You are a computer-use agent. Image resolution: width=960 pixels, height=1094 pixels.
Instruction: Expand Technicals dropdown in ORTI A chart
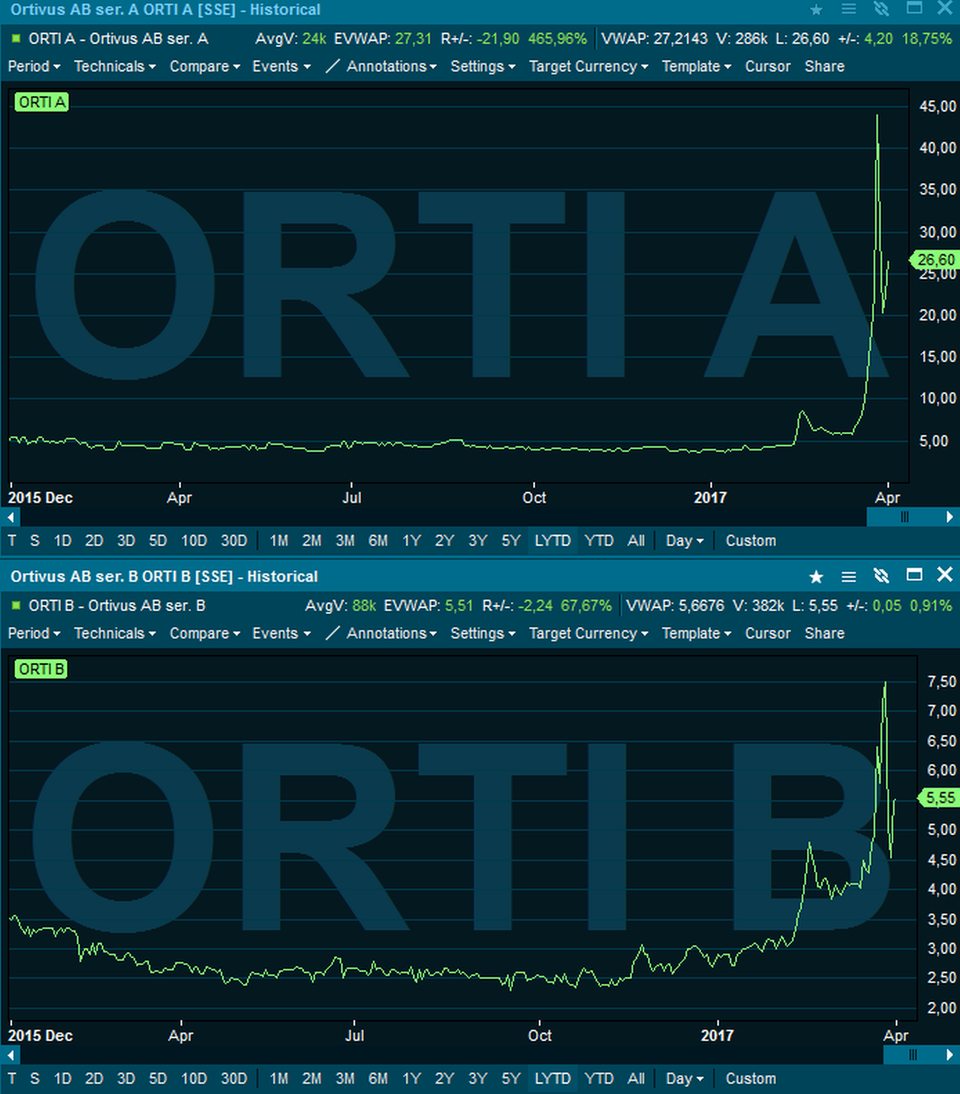(x=114, y=66)
